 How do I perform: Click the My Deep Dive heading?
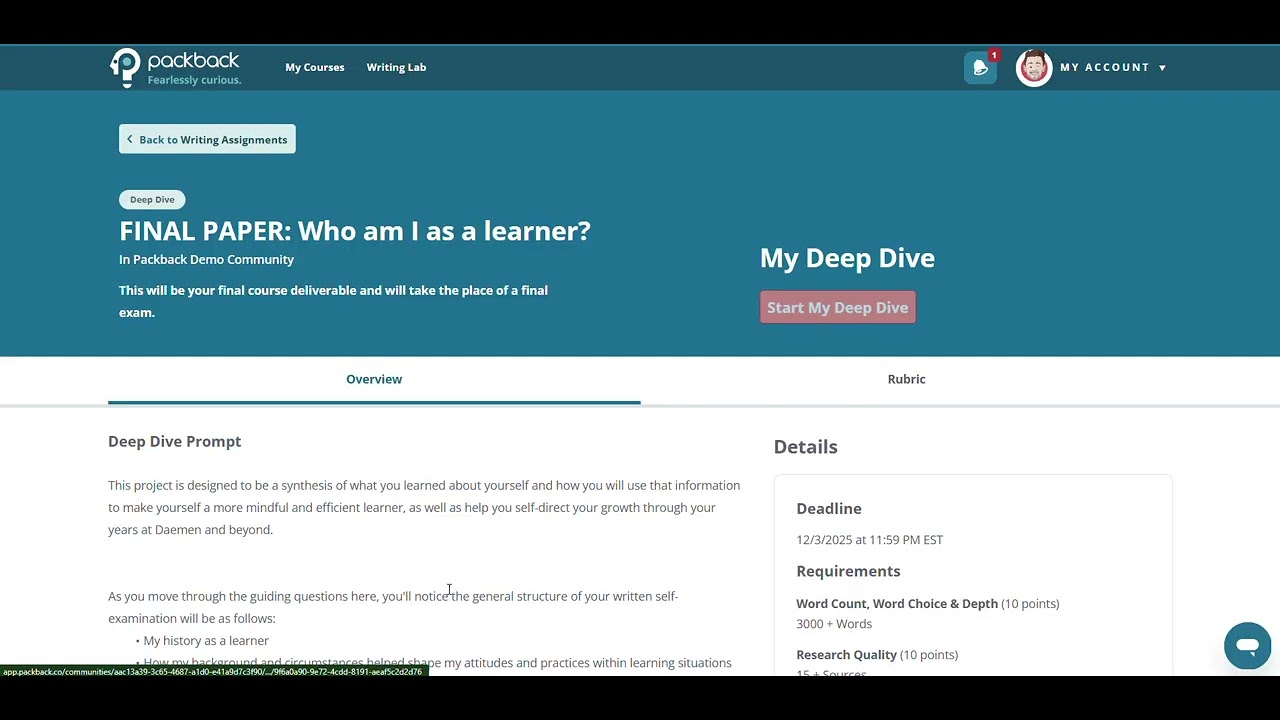pos(847,258)
